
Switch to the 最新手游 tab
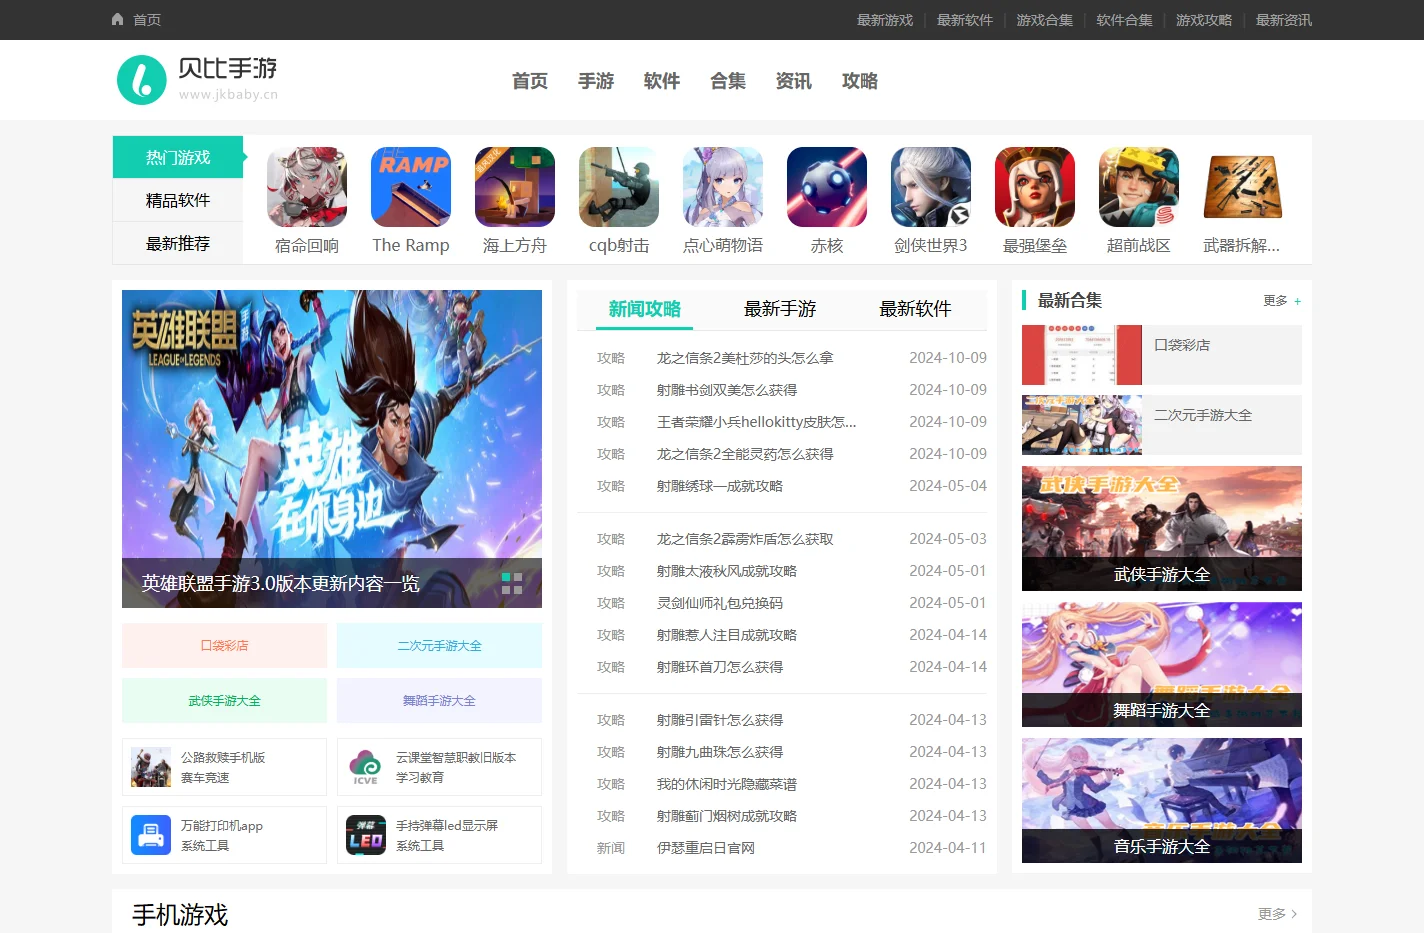780,309
